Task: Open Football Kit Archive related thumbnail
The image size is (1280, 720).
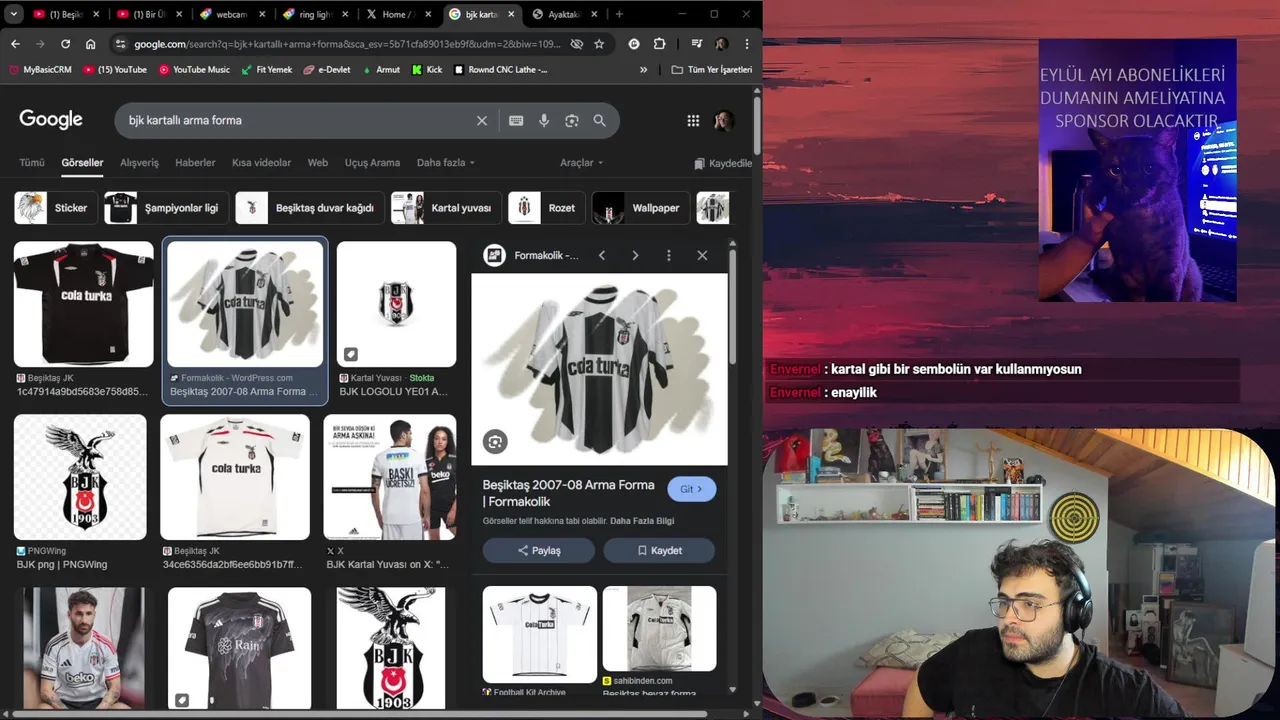Action: pos(540,634)
